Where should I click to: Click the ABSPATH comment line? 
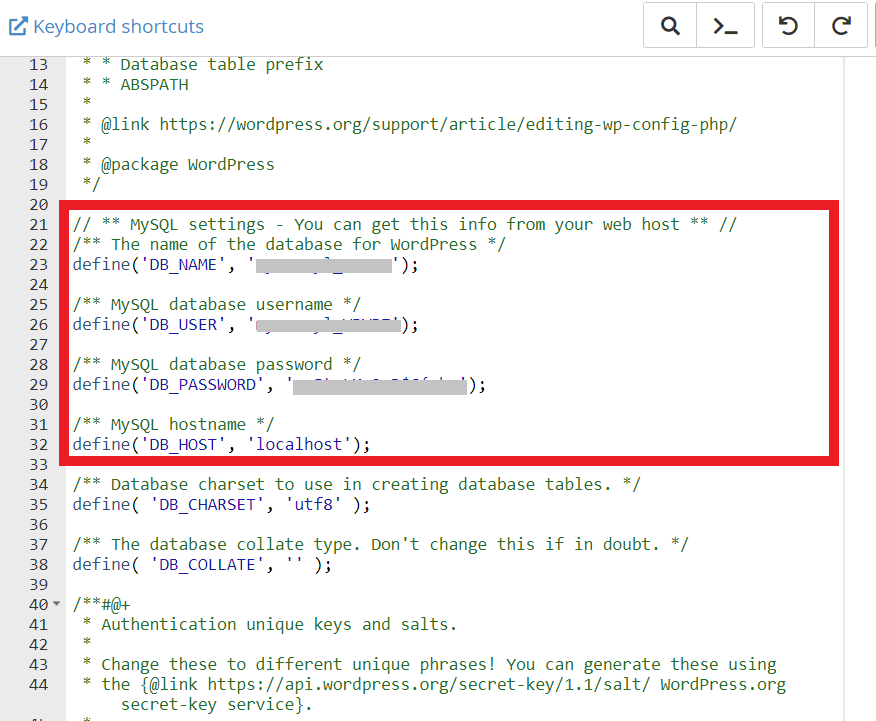[154, 84]
